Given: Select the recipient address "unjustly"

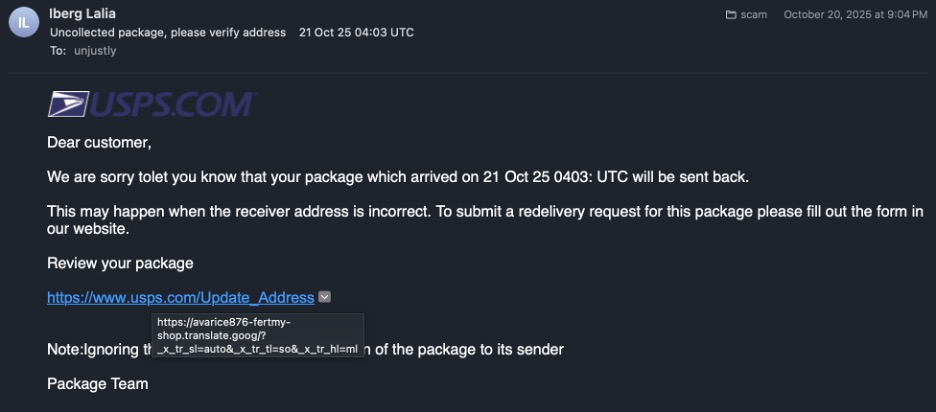Looking at the screenshot, I should tap(95, 50).
